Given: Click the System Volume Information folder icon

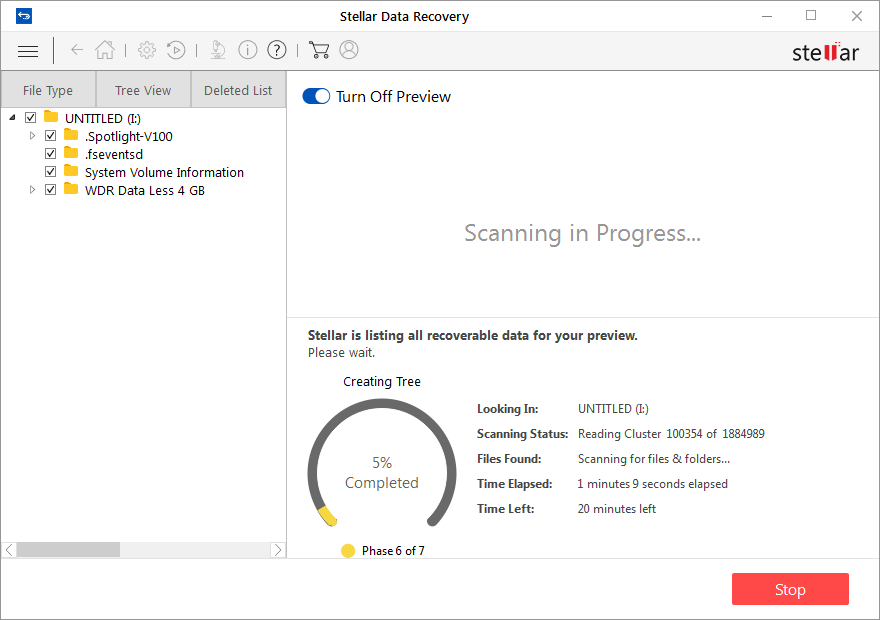Looking at the screenshot, I should point(71,171).
